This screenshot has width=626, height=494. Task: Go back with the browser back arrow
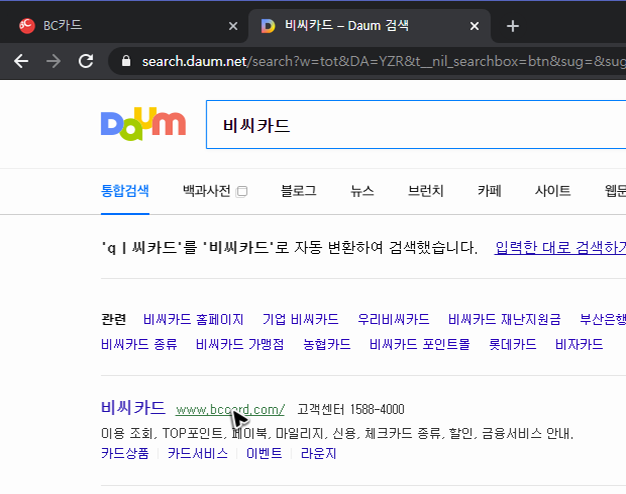coord(21,61)
